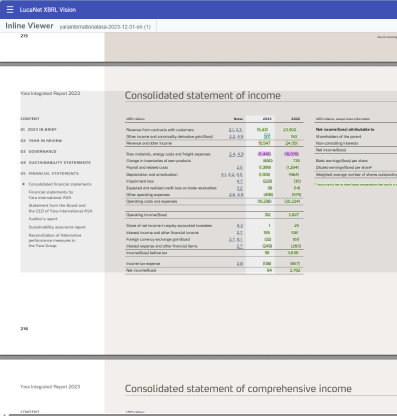Open the Financial Statements section link
This screenshot has height=416, width=397.
(x=49, y=173)
